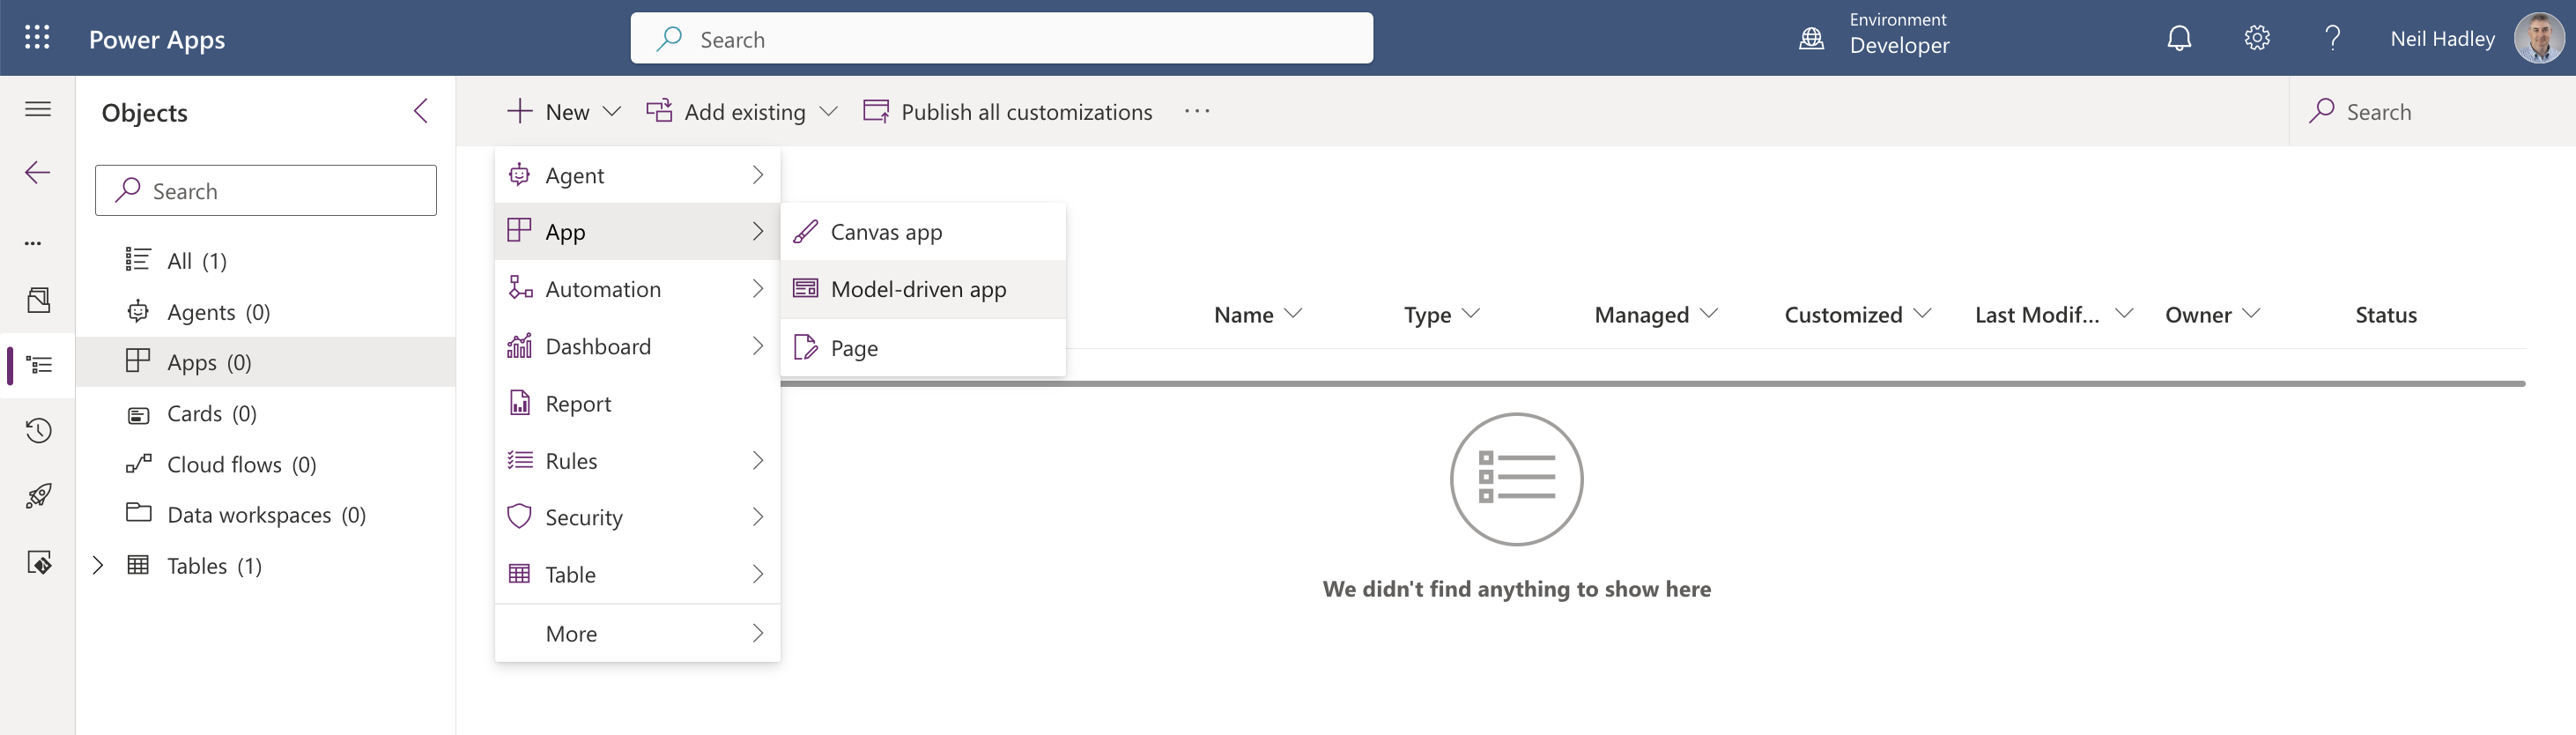The height and width of the screenshot is (735, 2576).
Task: Select Cards (0) in Objects tree
Action: coord(266,413)
